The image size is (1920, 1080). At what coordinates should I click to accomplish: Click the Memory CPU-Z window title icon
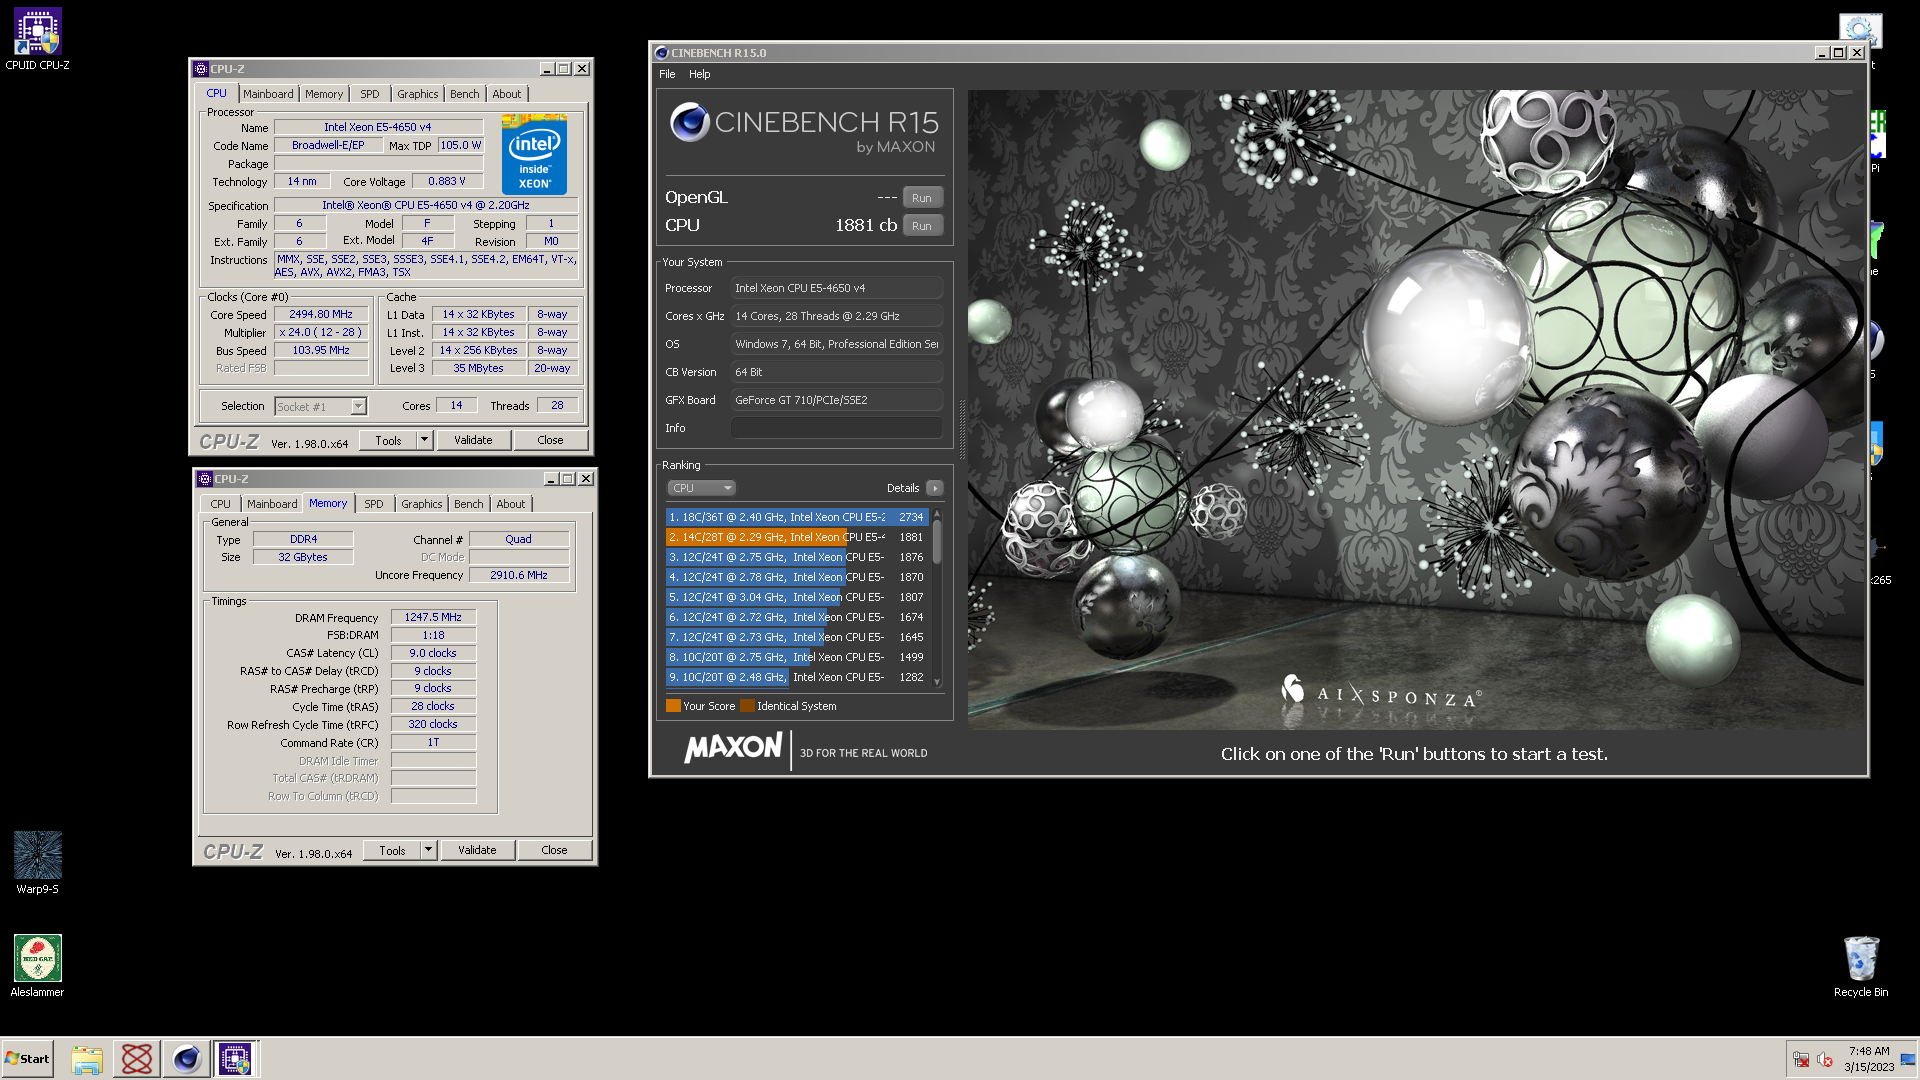tap(205, 479)
